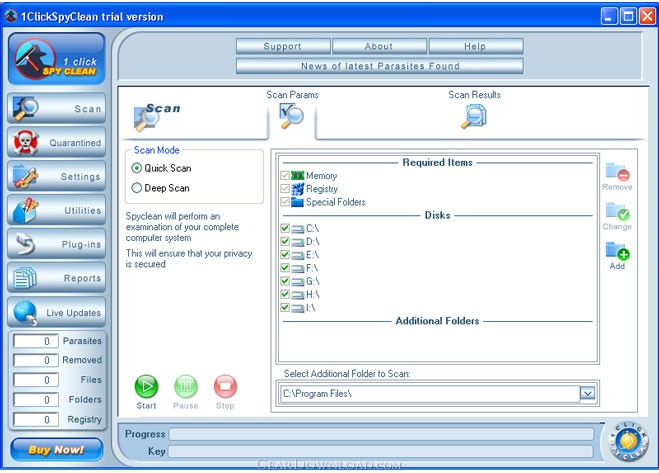Uncheck the H:\ disk checkbox
Image resolution: width=659 pixels, height=473 pixels.
285,294
